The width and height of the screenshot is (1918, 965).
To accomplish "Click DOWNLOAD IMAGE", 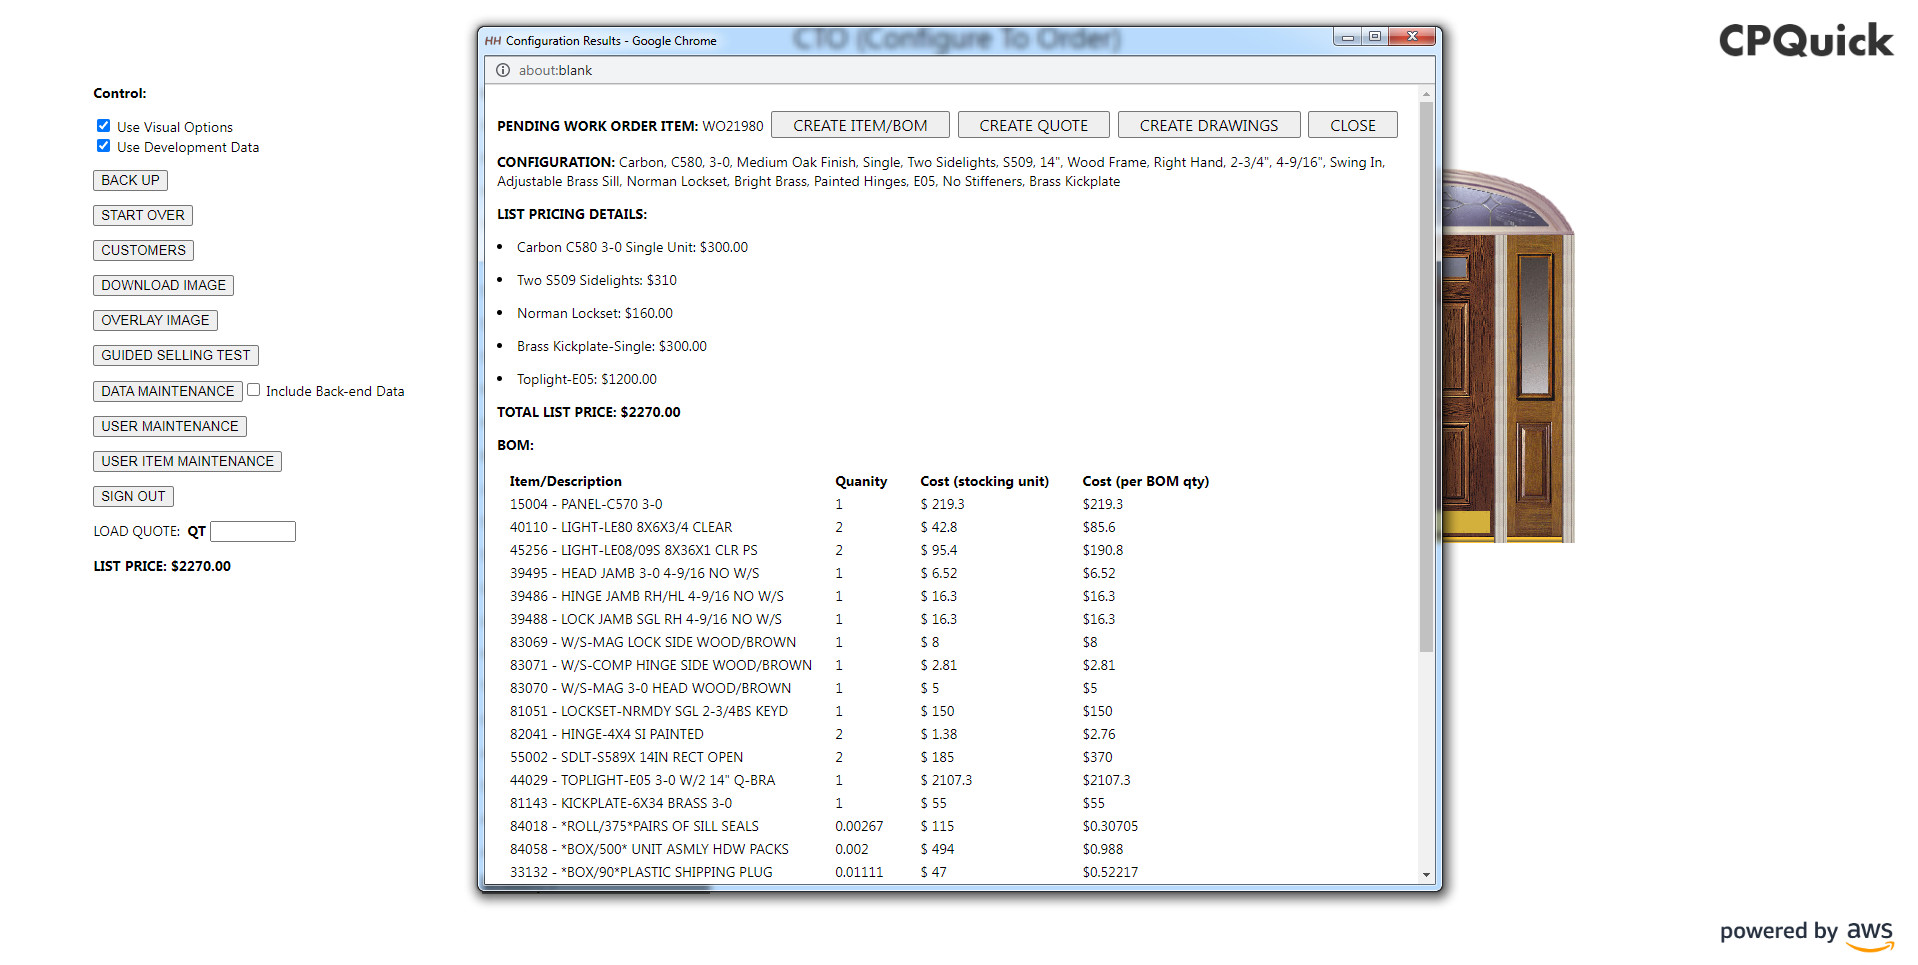I will point(163,285).
